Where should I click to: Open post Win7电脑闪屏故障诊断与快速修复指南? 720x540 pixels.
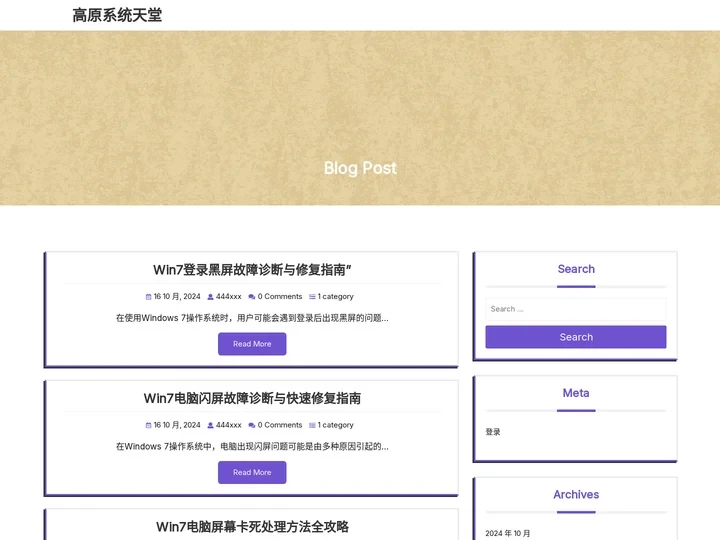point(252,399)
